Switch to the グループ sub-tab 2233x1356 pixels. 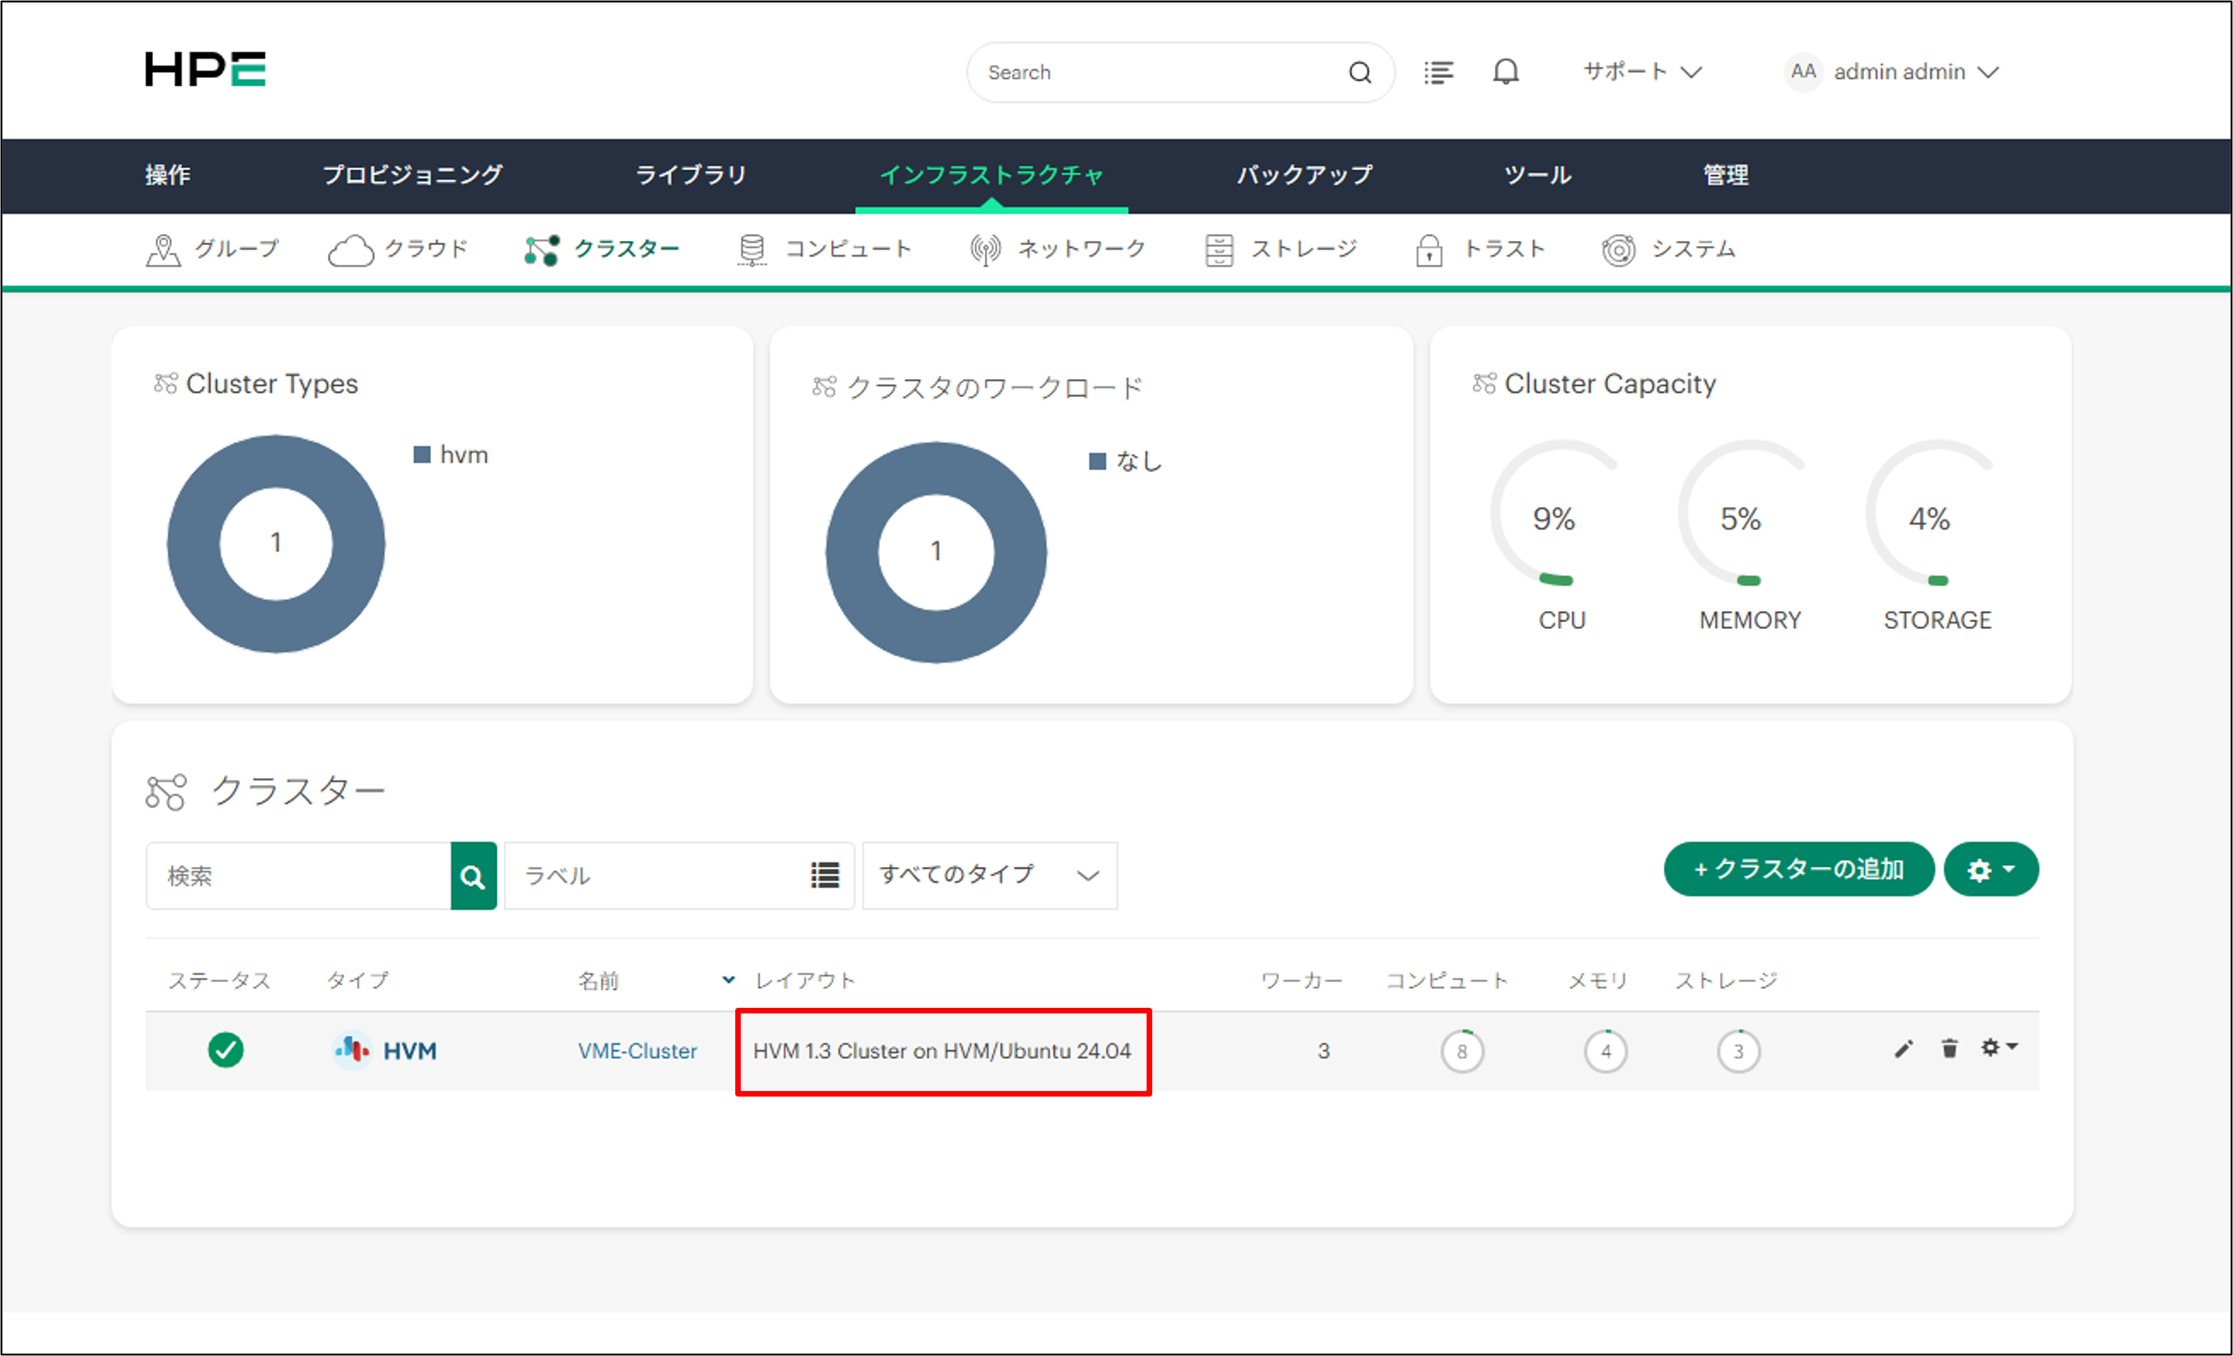(212, 249)
